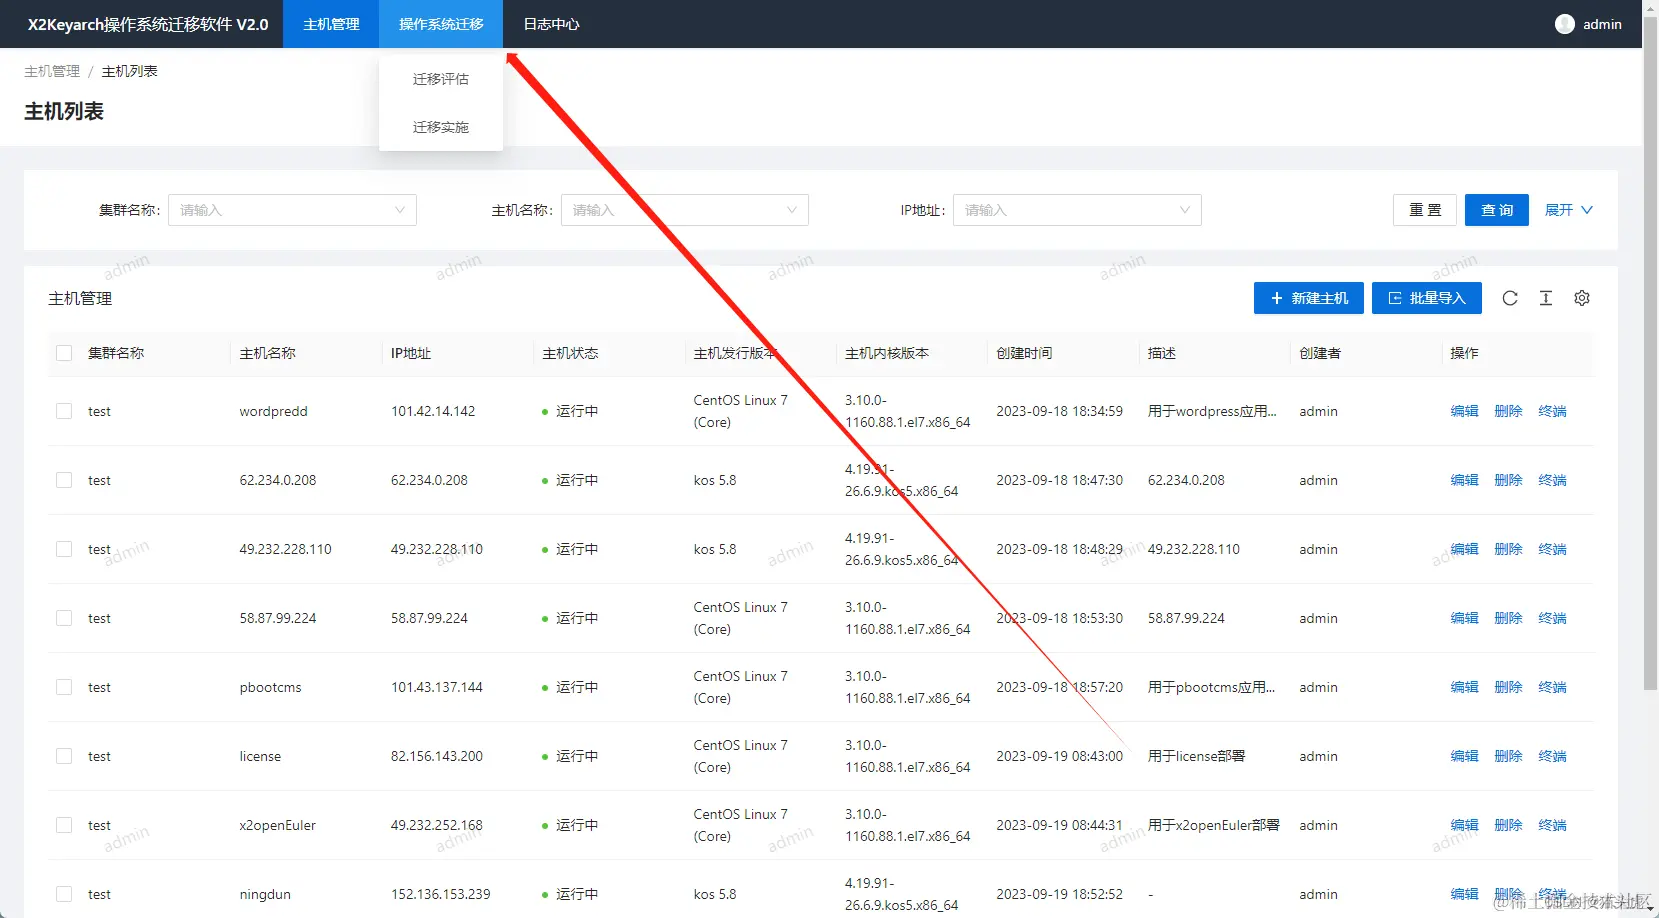
Task: Check the 58.87.99.224 row checkbox
Action: click(x=64, y=618)
